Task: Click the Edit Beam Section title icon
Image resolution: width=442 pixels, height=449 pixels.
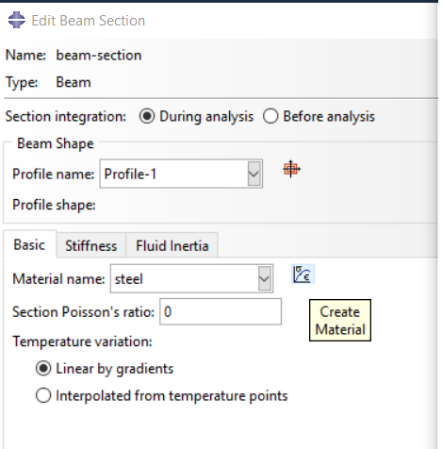Action: [16, 20]
